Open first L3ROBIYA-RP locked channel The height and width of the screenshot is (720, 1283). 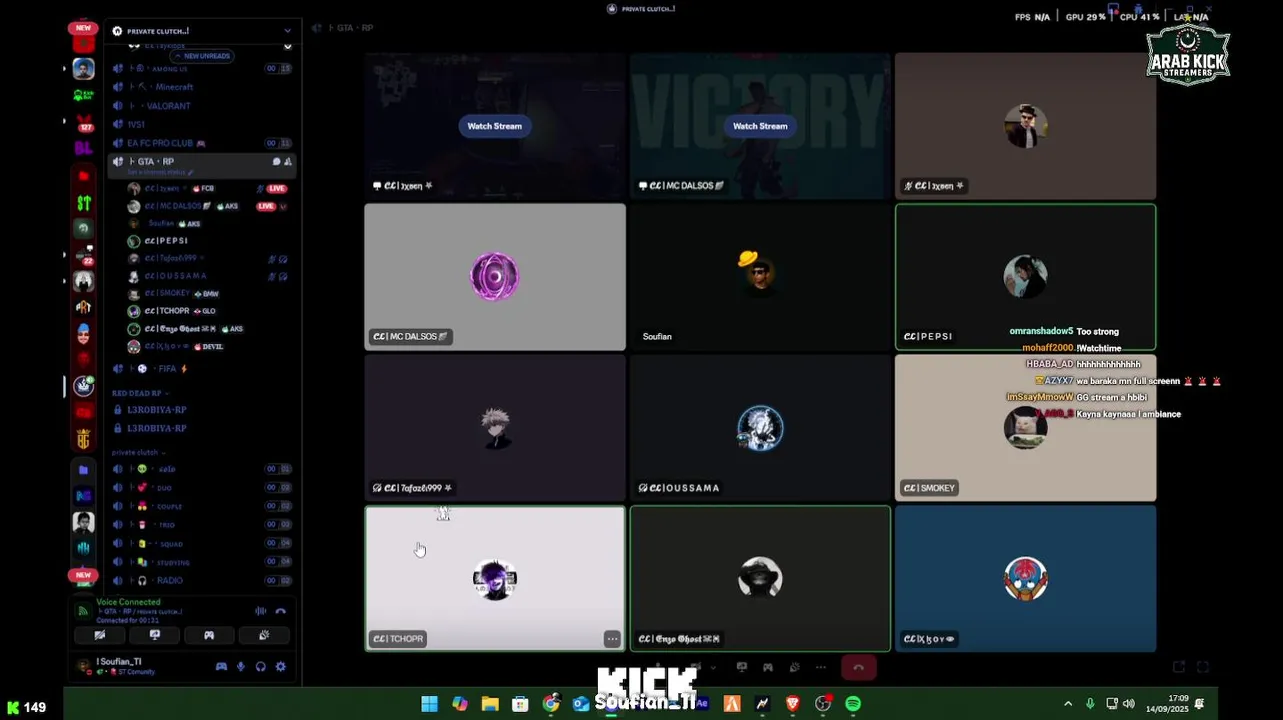[x=203, y=410]
